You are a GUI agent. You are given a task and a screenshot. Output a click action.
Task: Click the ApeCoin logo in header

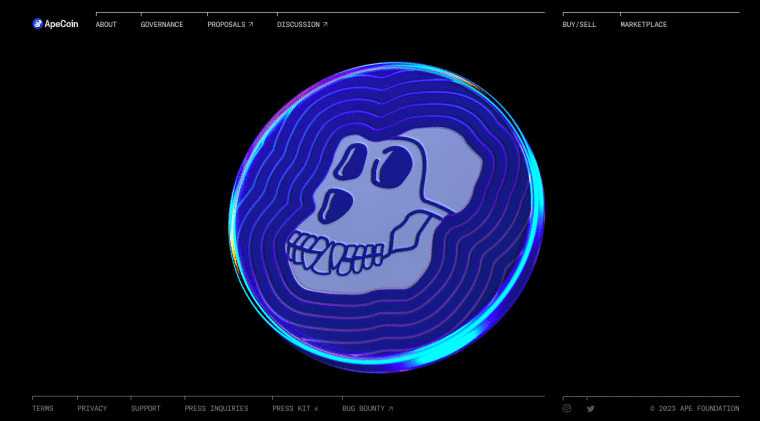pyautogui.click(x=55, y=24)
